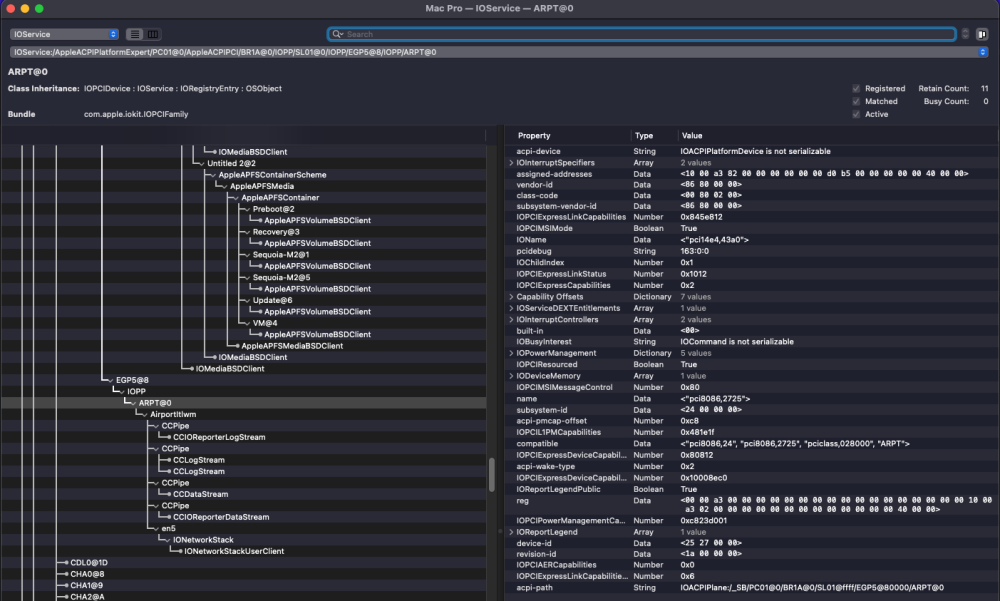Select the subsystem-id property row

[753, 410]
